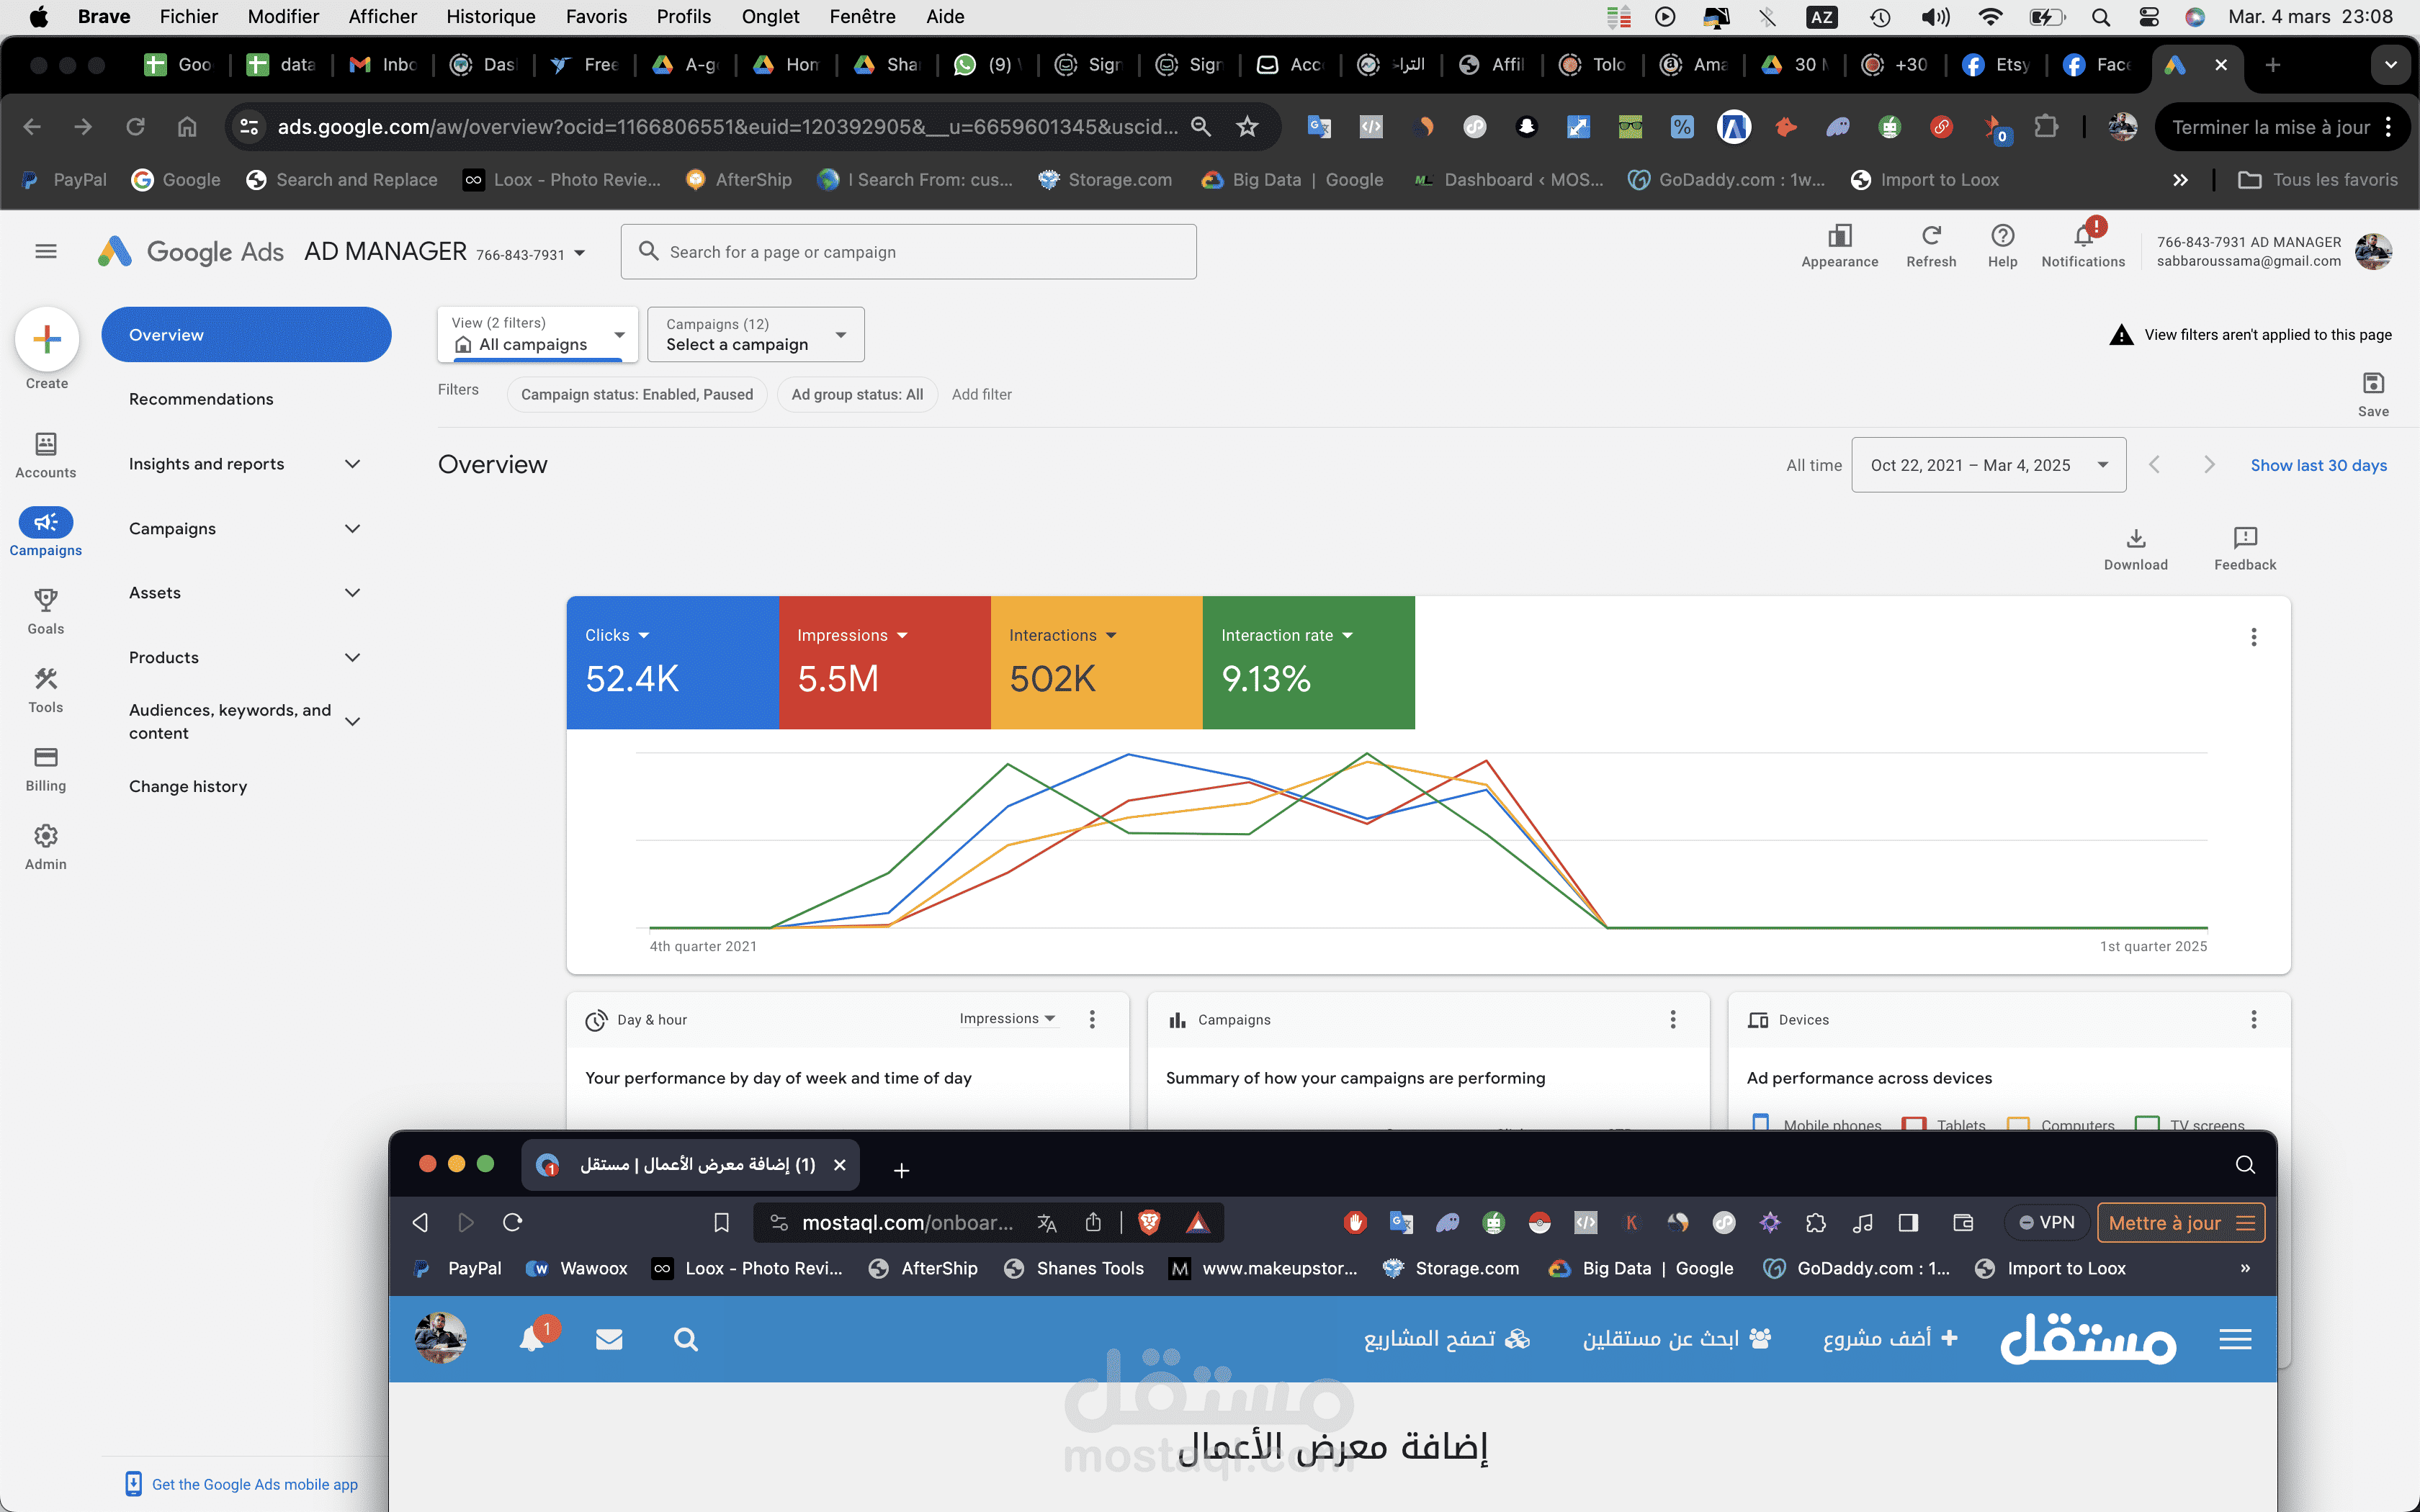
Task: Open the date range dropdown
Action: coord(1988,465)
